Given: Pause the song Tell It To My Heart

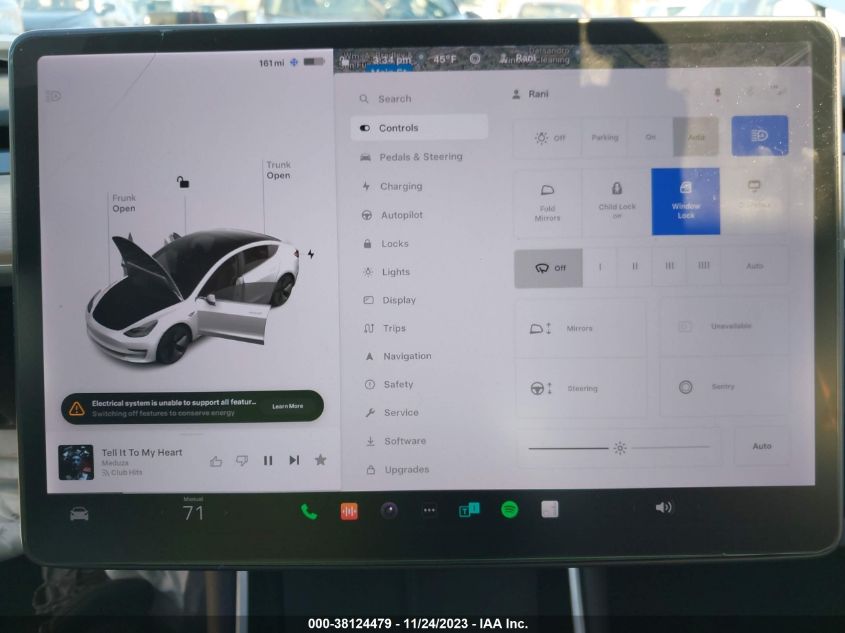Looking at the screenshot, I should 268,460.
